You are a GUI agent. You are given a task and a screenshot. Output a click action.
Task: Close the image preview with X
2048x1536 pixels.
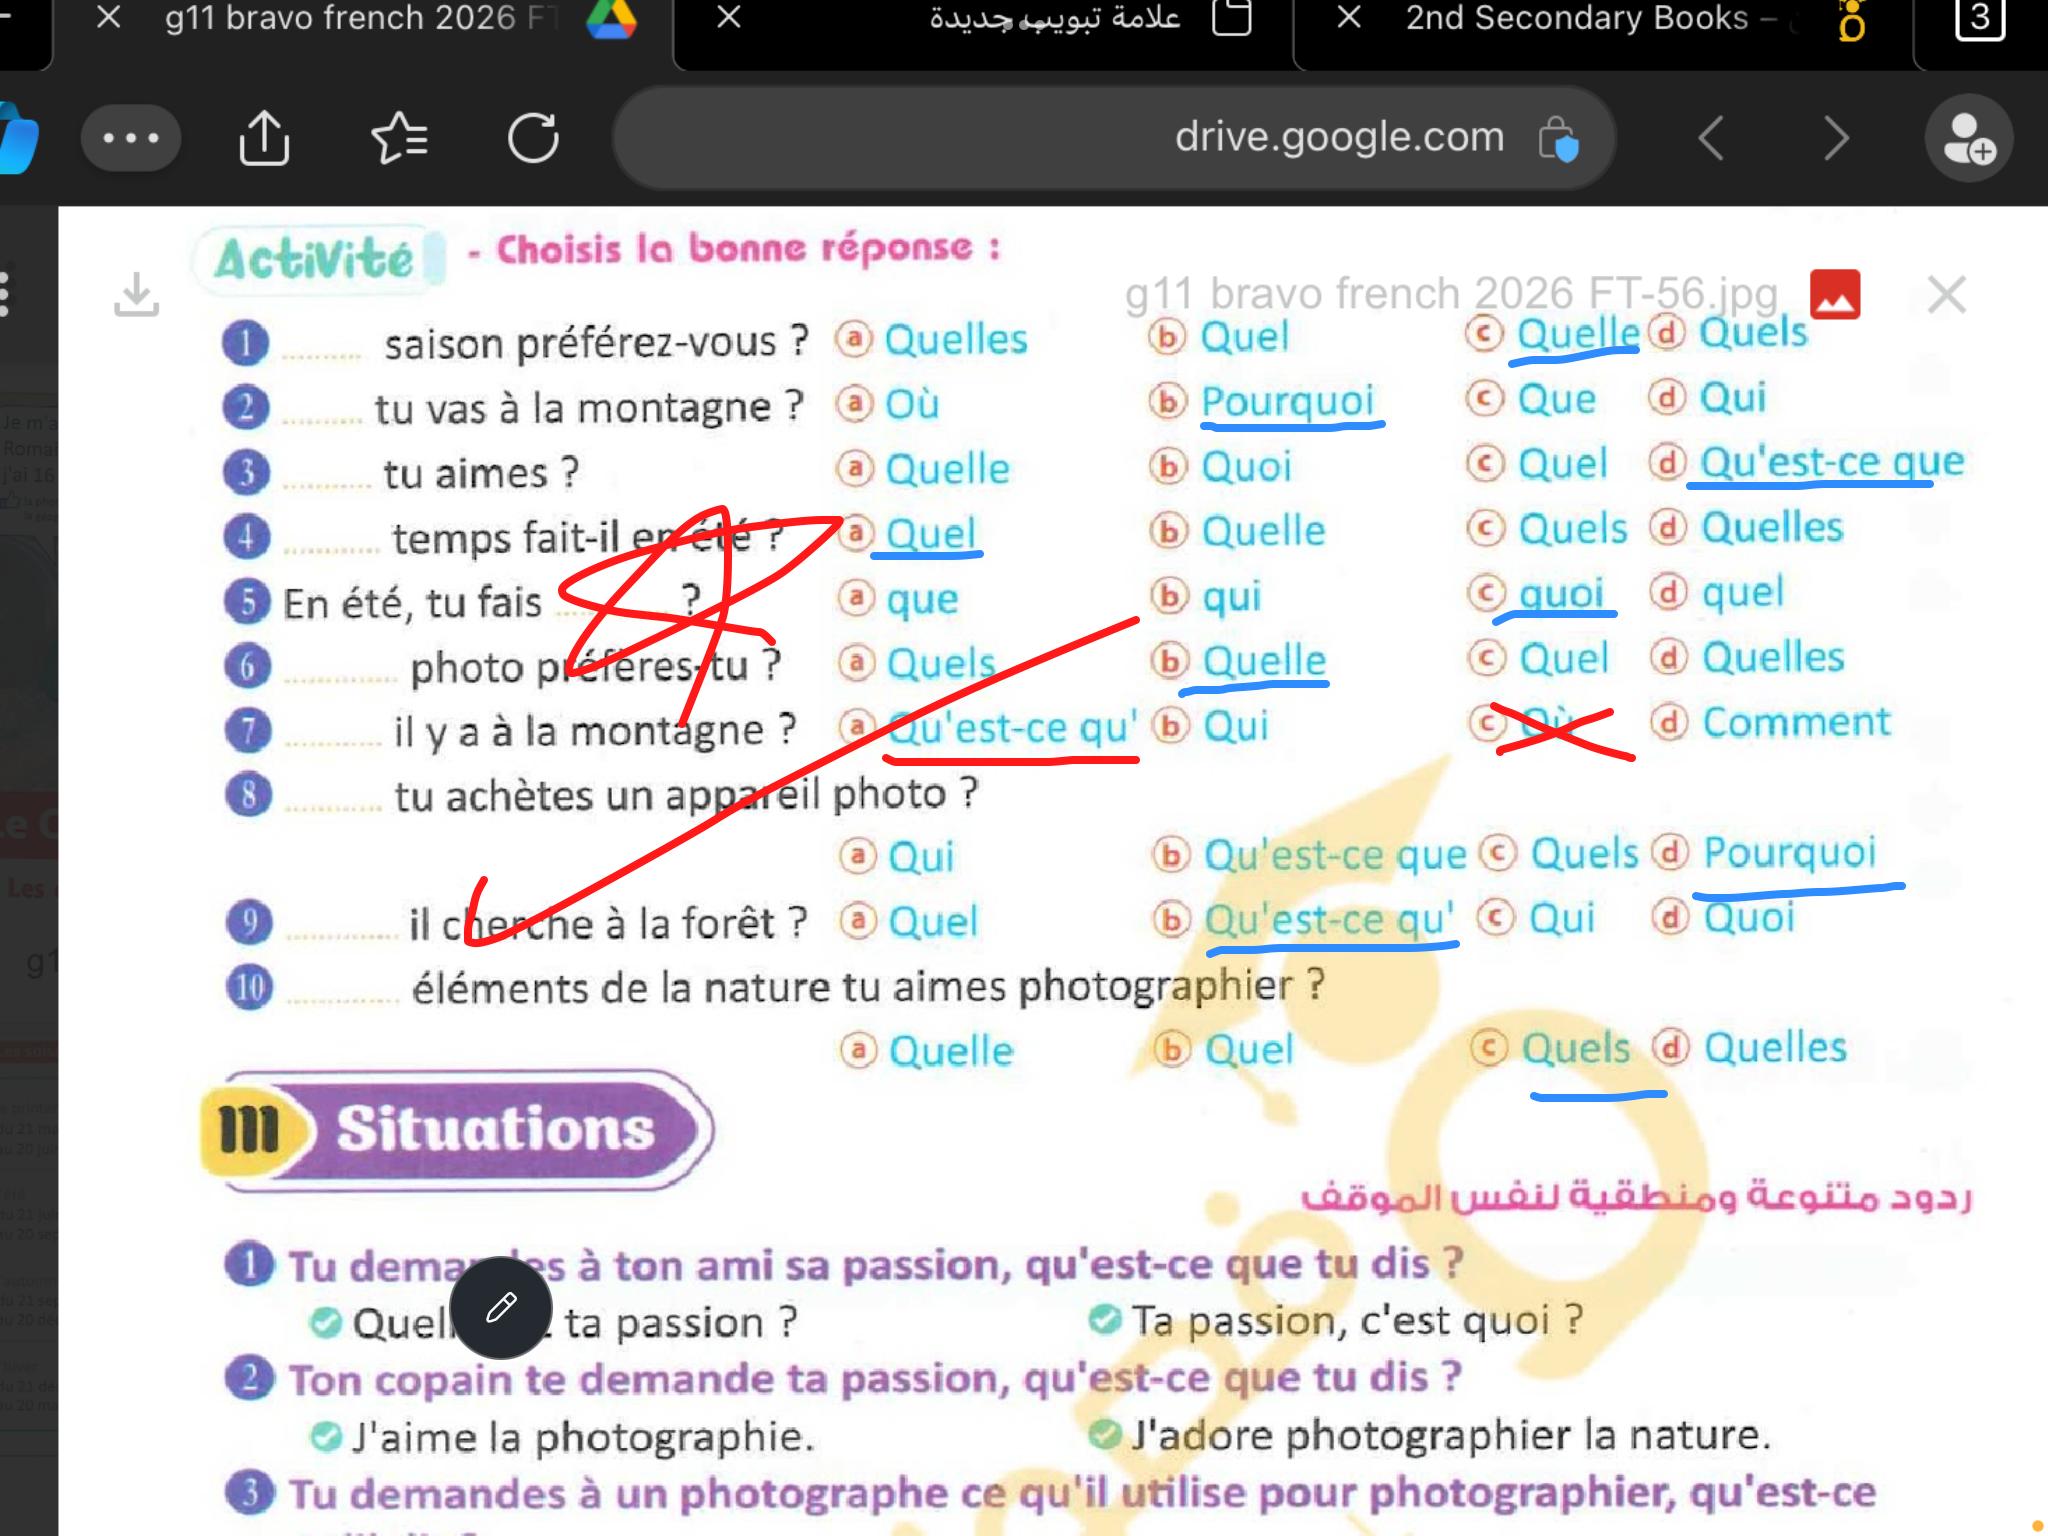click(x=1946, y=295)
